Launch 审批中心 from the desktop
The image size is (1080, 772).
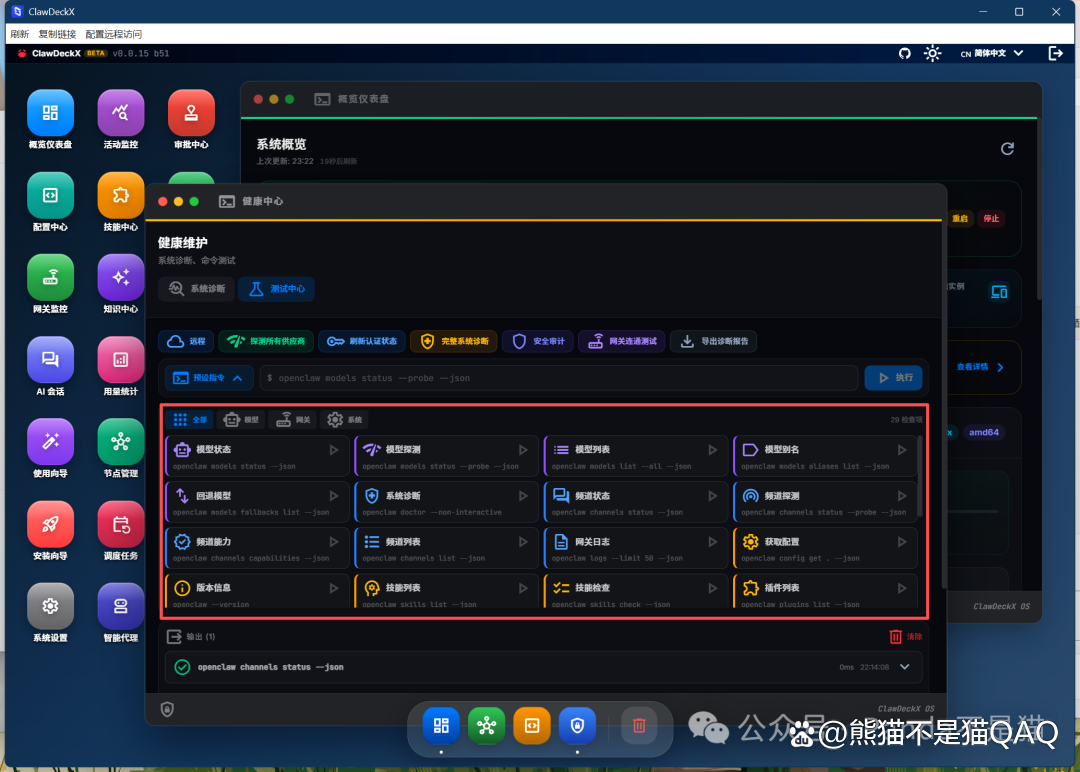tap(191, 113)
